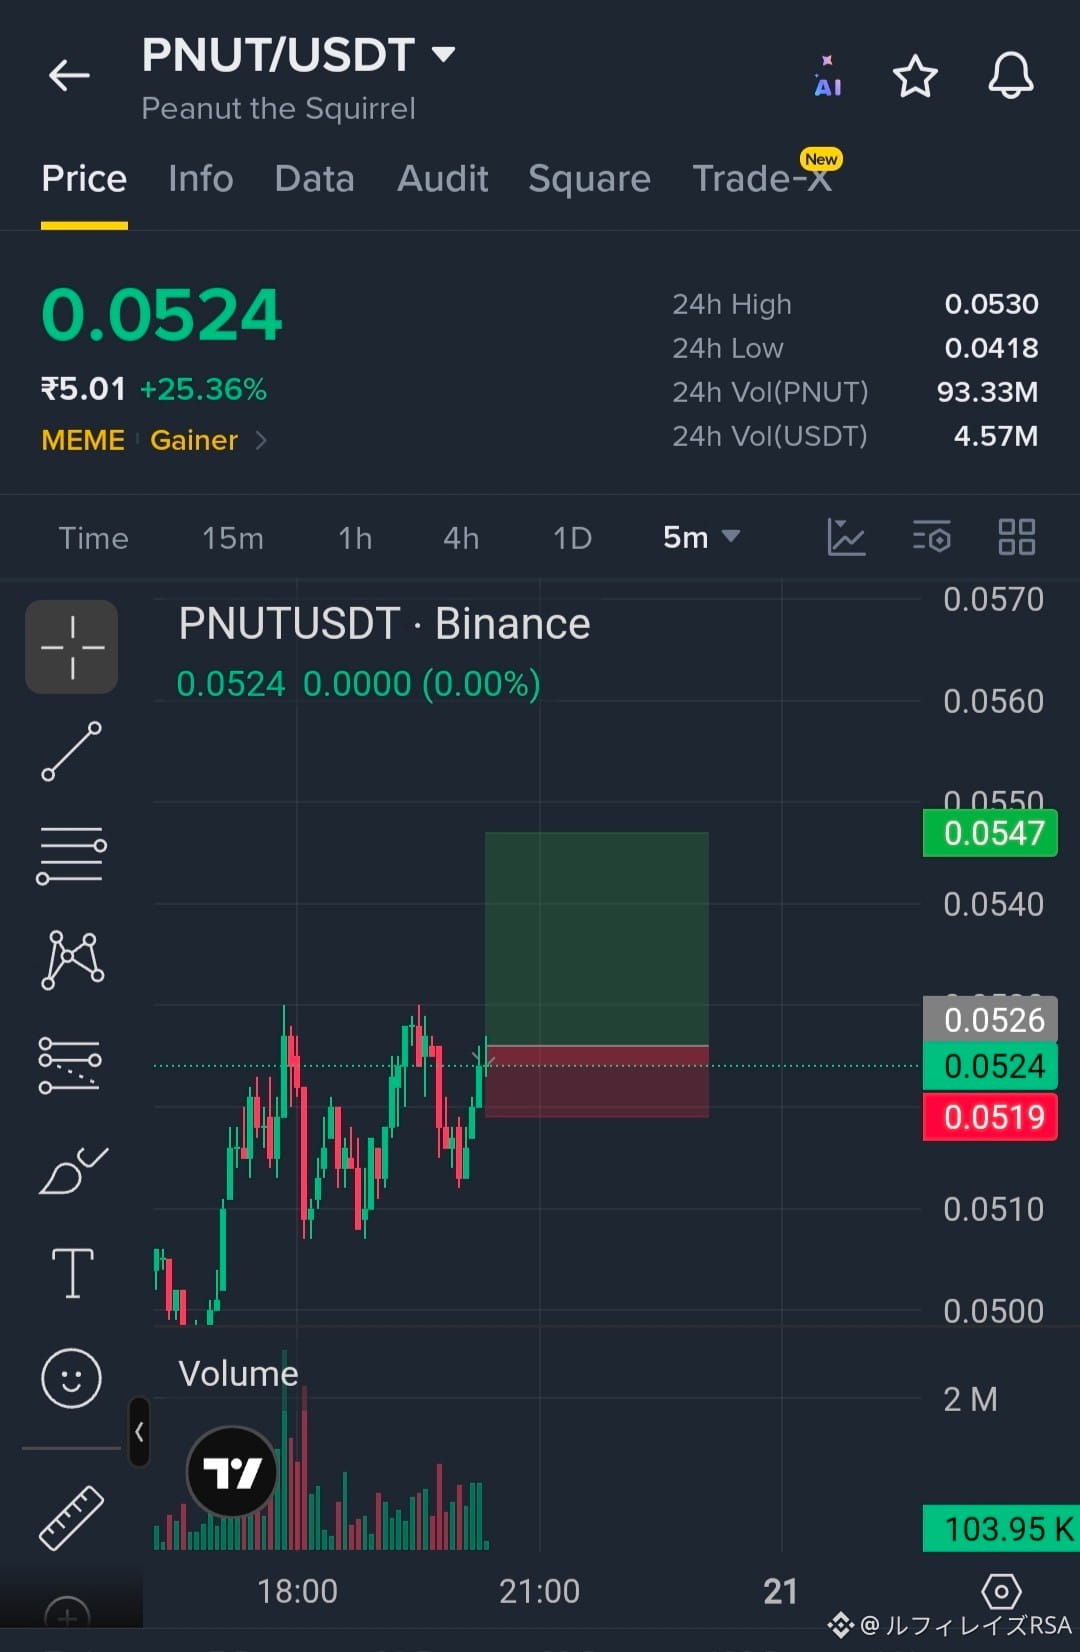Click the 103.95 K volume label
This screenshot has width=1080, height=1652.
point(1001,1529)
